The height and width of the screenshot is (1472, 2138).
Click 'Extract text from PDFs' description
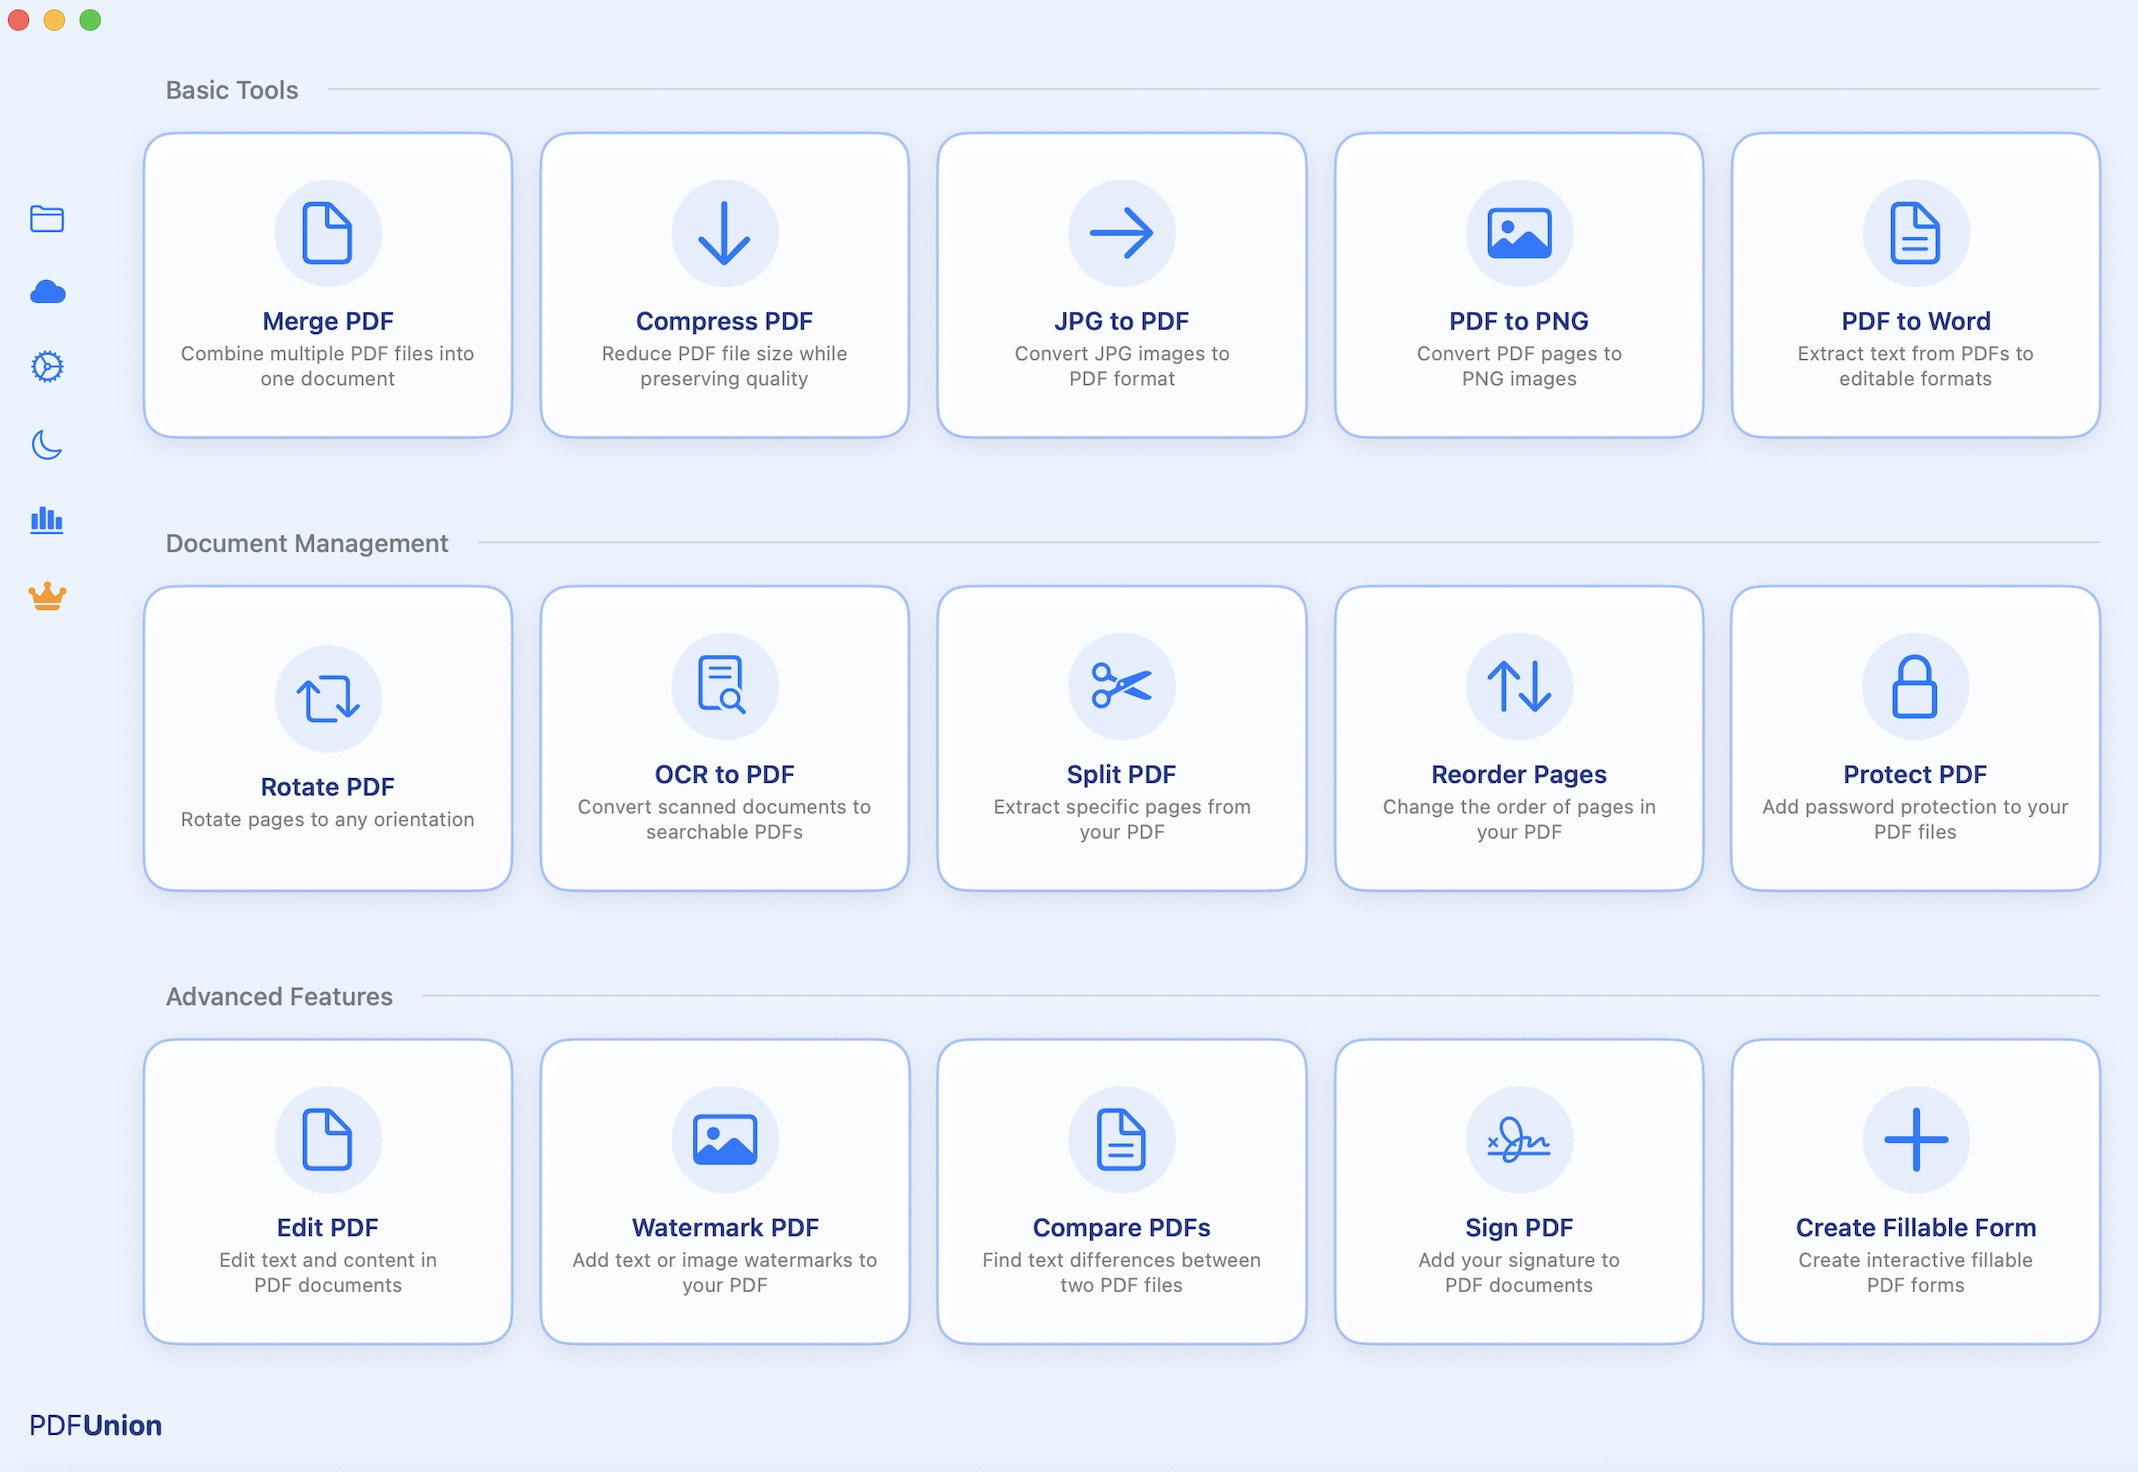point(1915,366)
